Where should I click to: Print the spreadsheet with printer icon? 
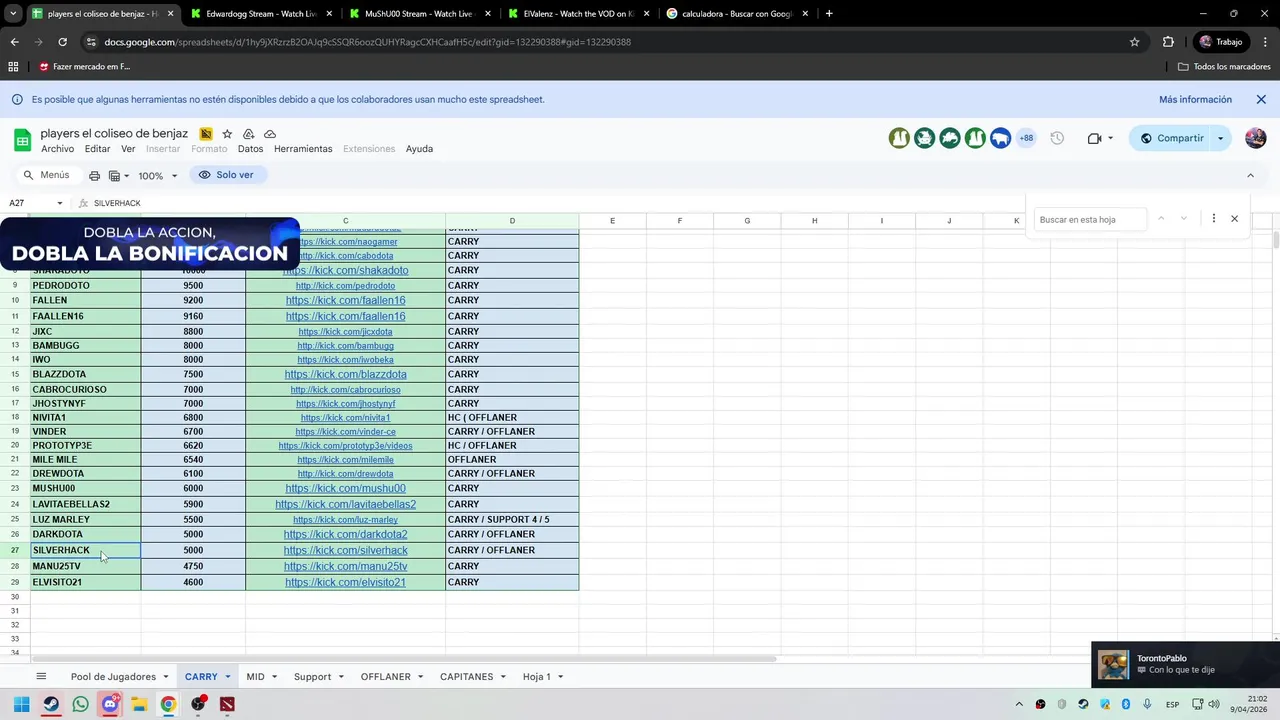[94, 175]
